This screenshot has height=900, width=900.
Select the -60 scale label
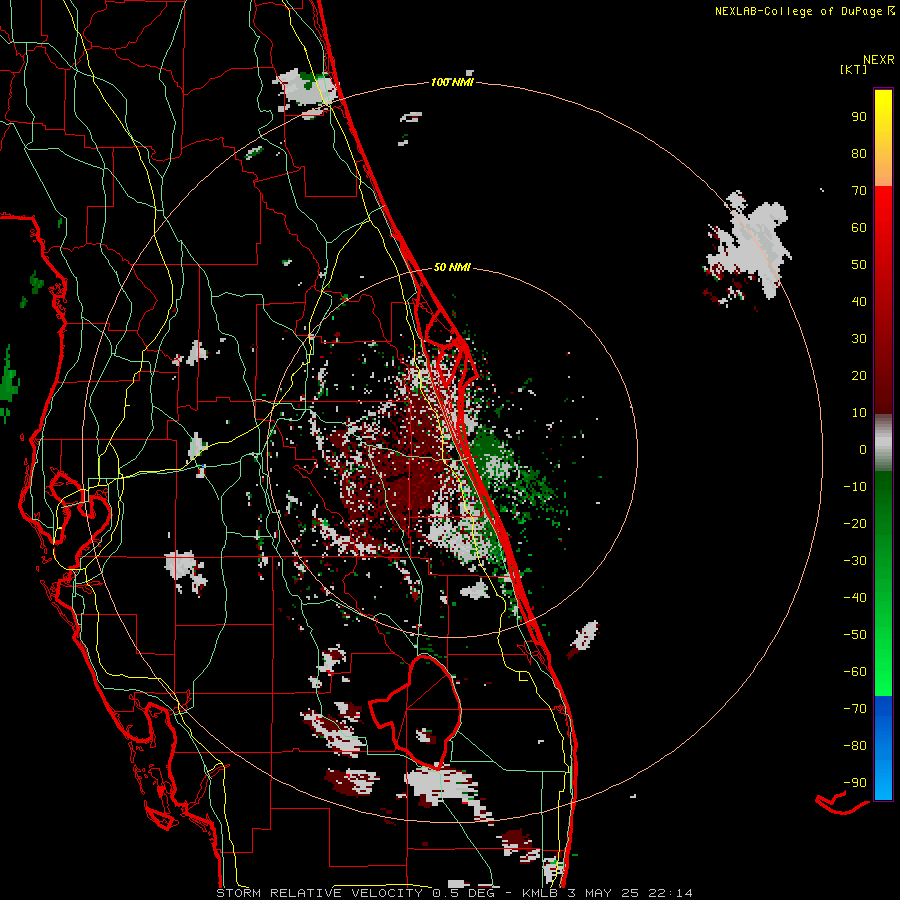pos(855,672)
